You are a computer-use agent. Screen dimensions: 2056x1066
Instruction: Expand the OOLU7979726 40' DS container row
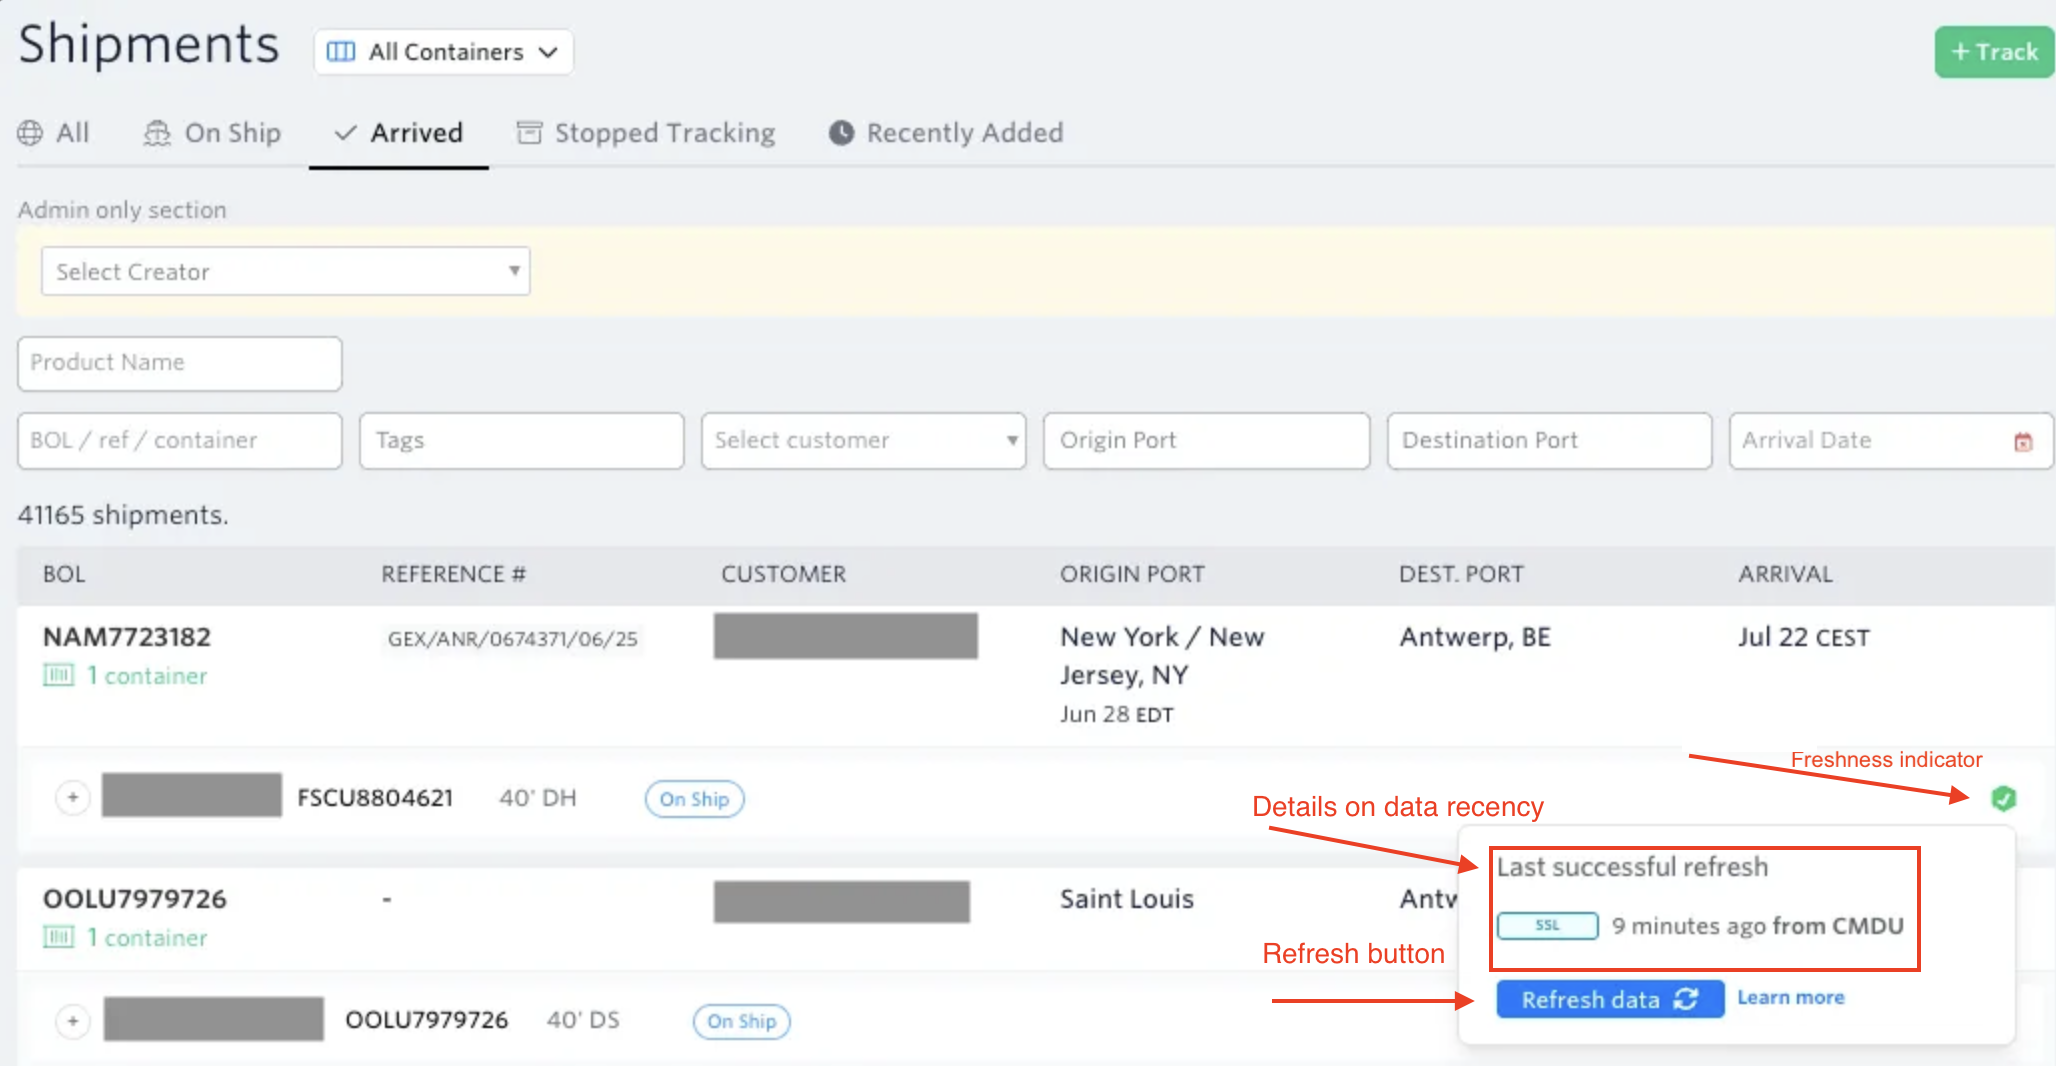pyautogui.click(x=72, y=1021)
